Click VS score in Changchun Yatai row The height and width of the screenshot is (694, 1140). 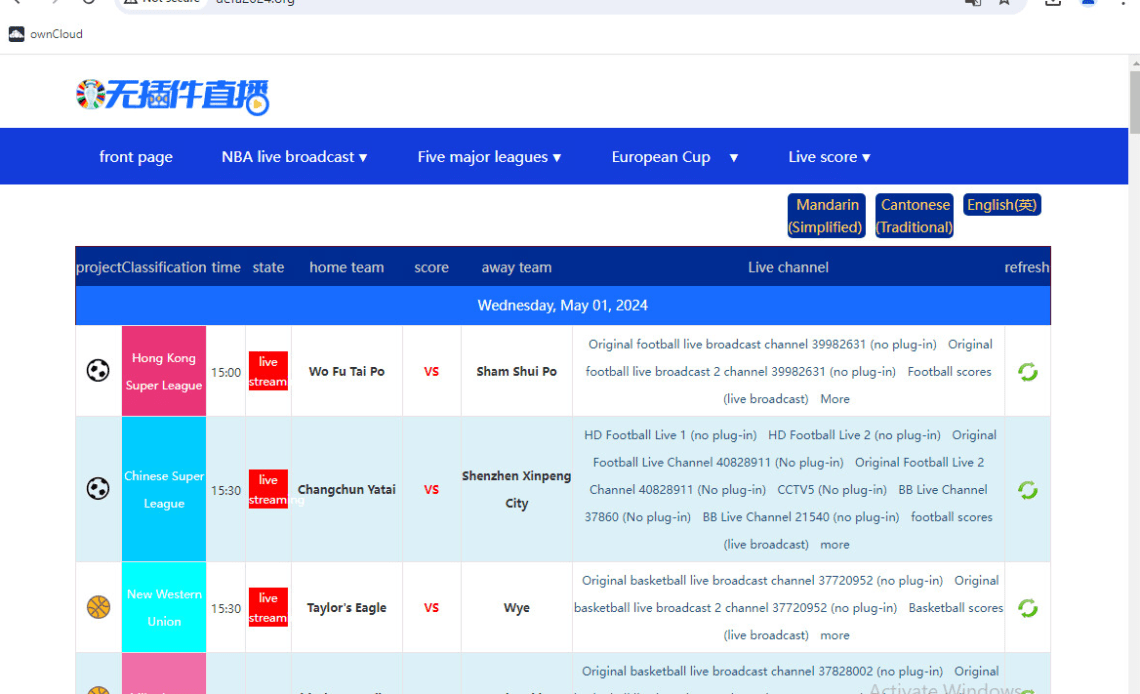(431, 490)
